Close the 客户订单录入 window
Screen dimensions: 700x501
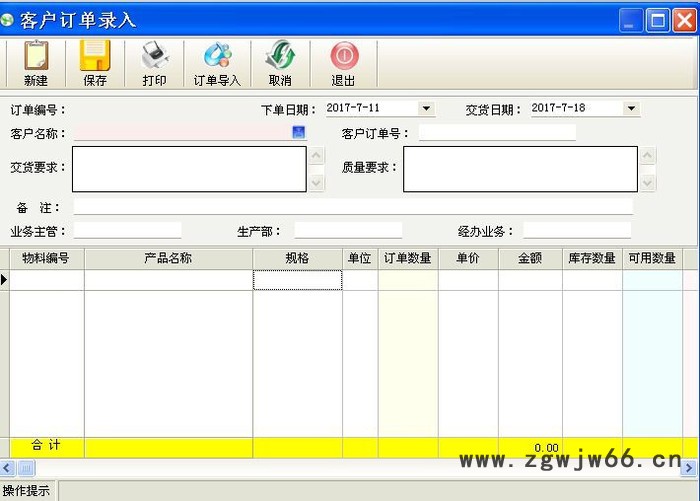(684, 21)
